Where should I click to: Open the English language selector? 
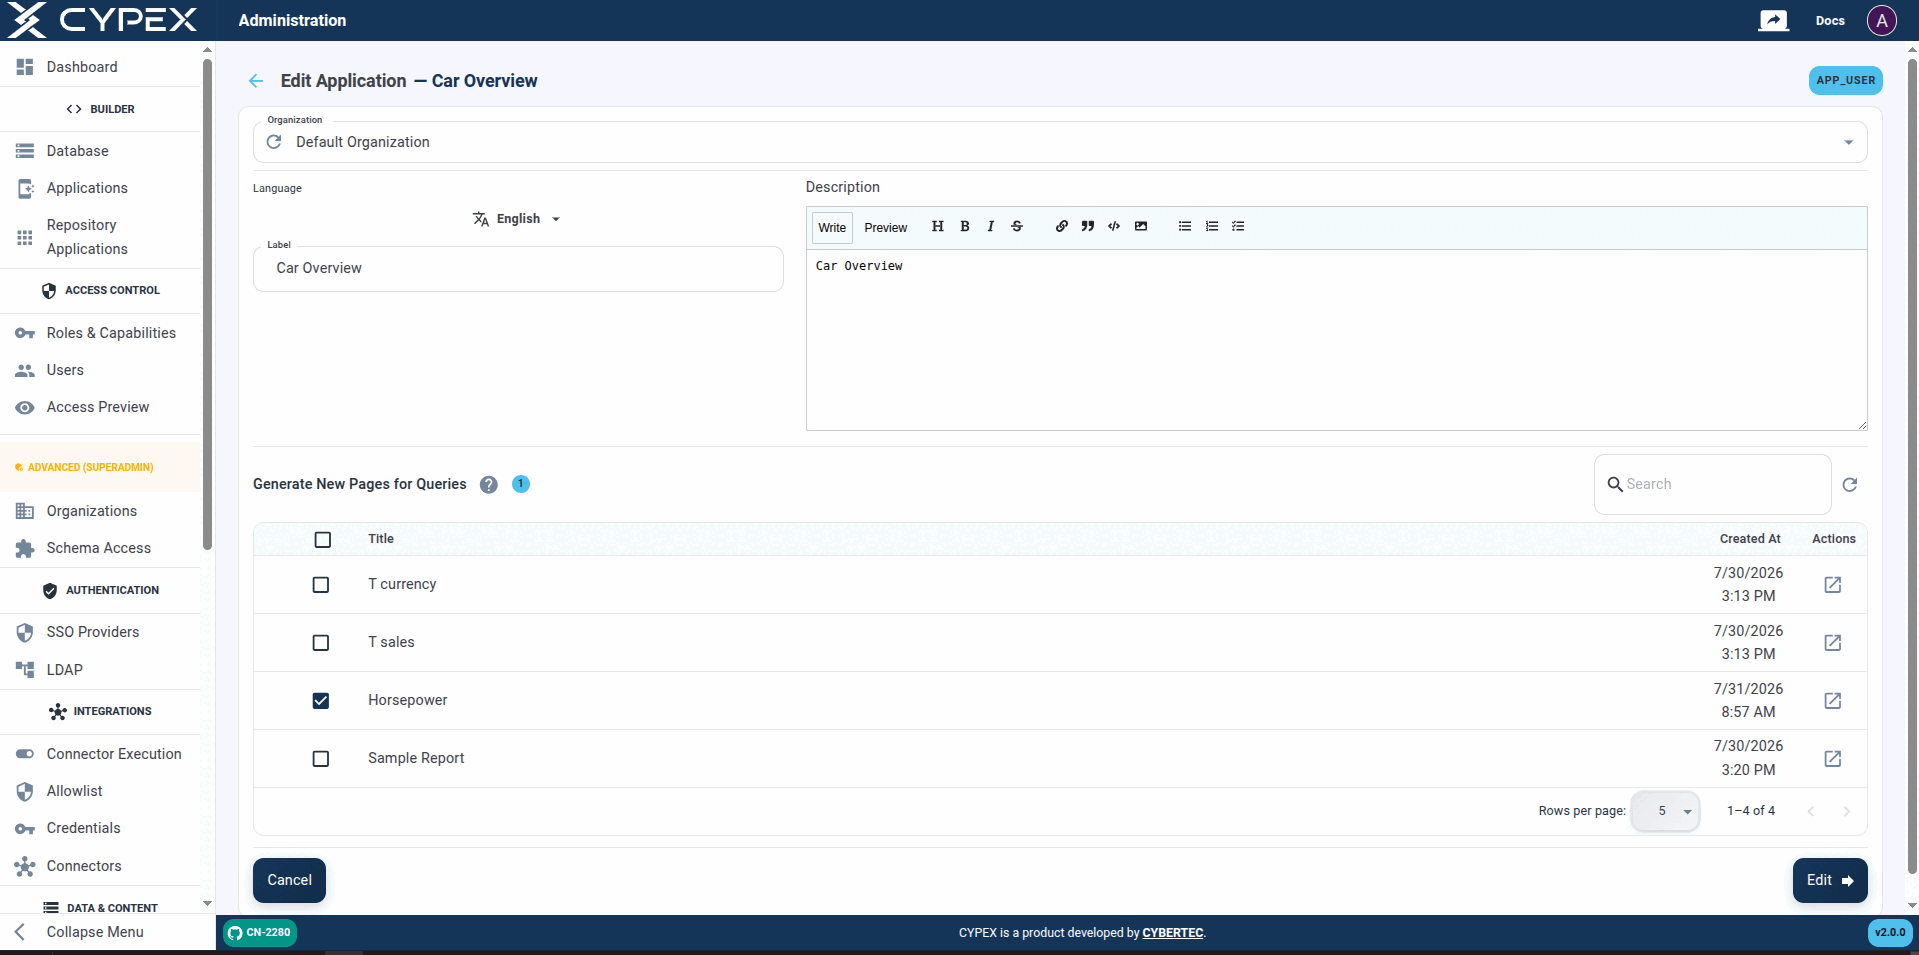517,219
